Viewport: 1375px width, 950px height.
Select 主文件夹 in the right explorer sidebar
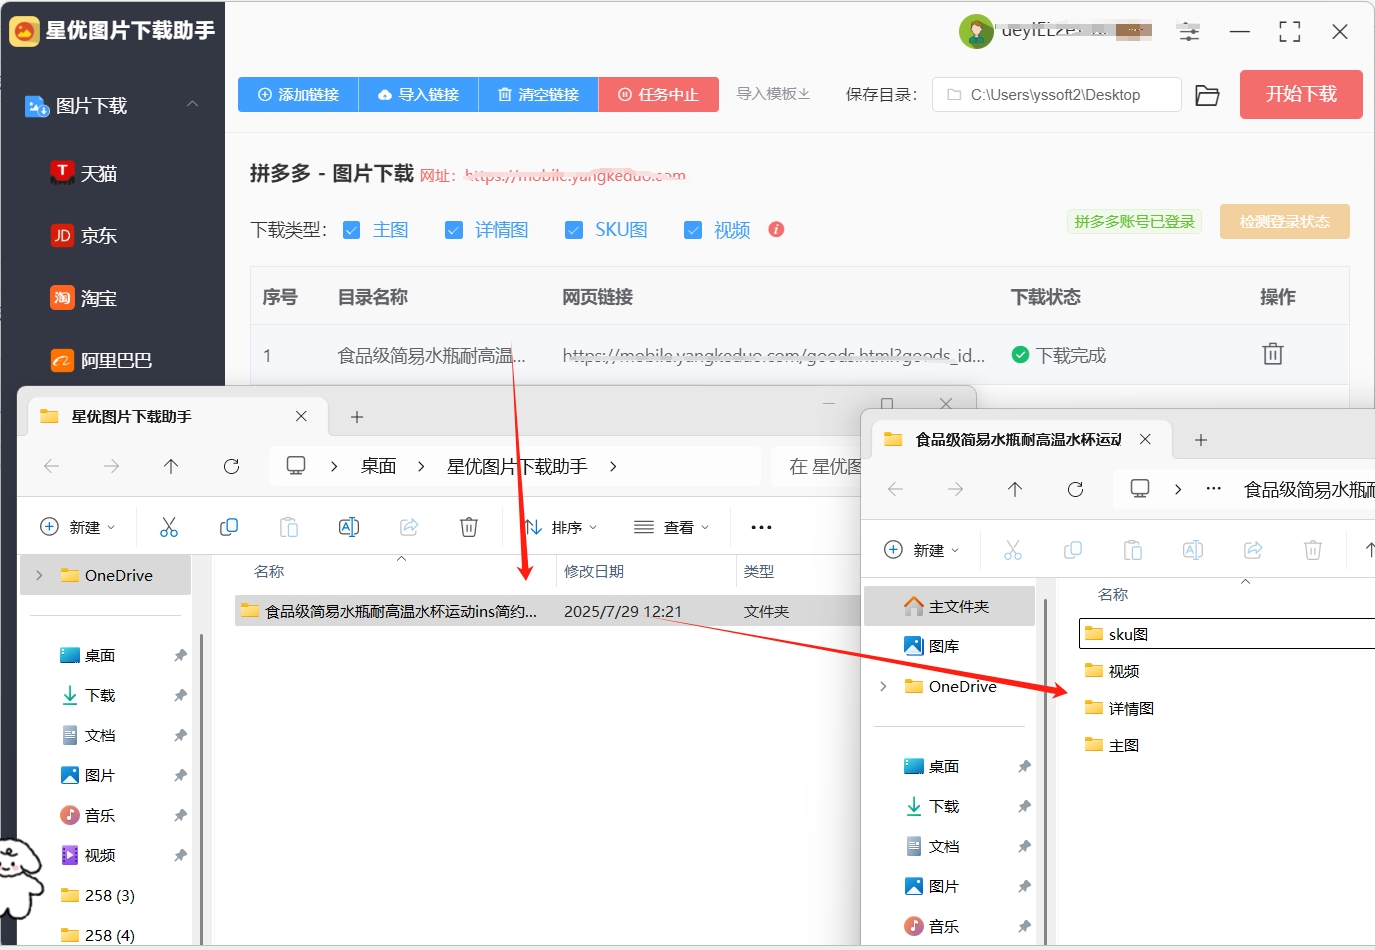[x=950, y=606]
